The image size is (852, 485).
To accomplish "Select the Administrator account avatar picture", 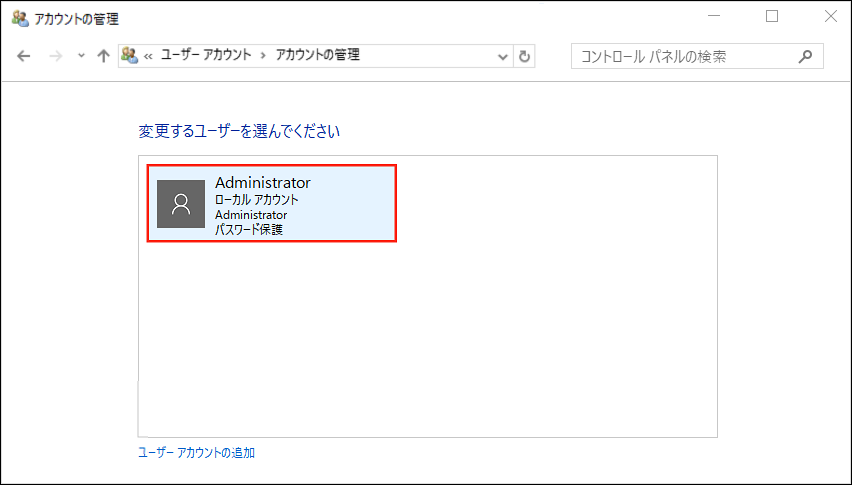I will point(181,204).
